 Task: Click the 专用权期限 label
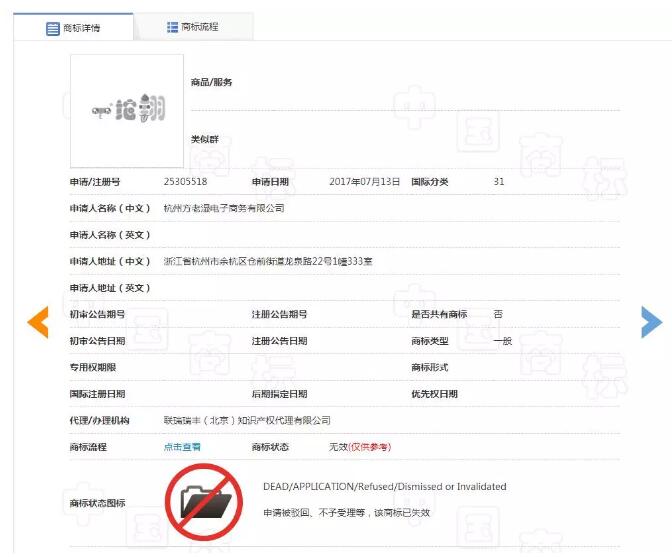(x=93, y=368)
